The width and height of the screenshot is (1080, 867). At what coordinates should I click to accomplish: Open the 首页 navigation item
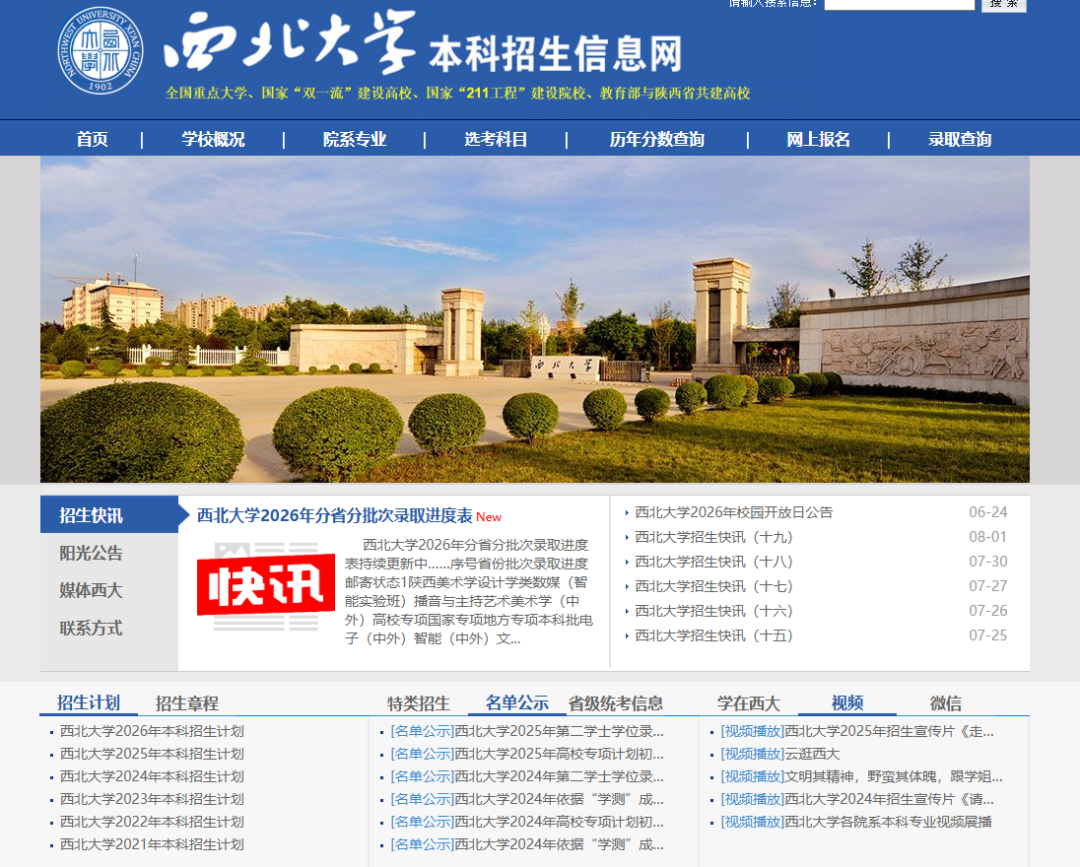pyautogui.click(x=92, y=139)
